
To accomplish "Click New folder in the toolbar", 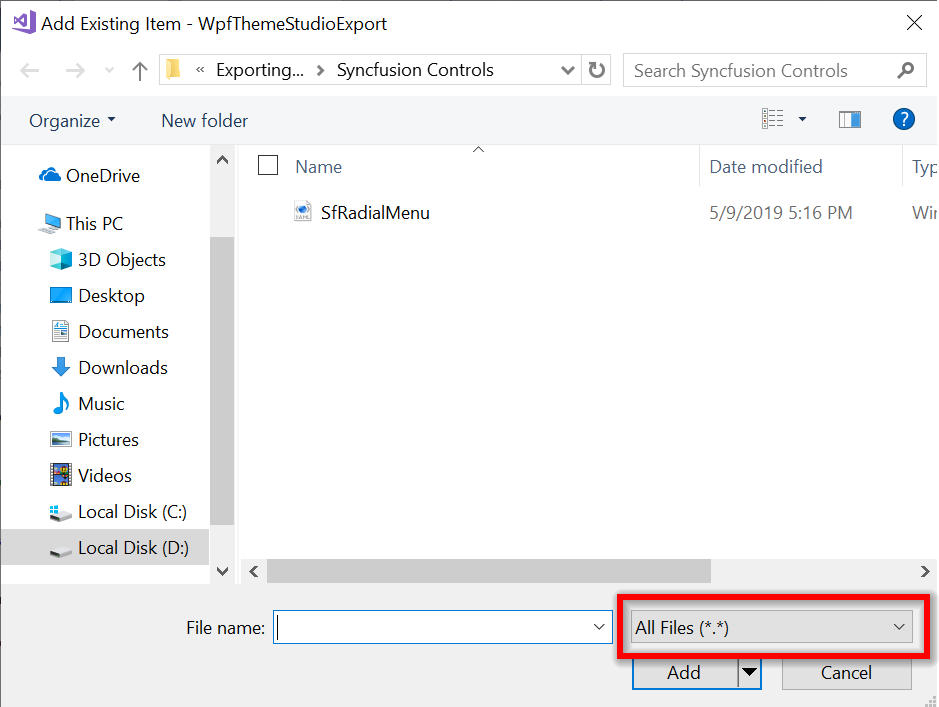I will click(204, 119).
